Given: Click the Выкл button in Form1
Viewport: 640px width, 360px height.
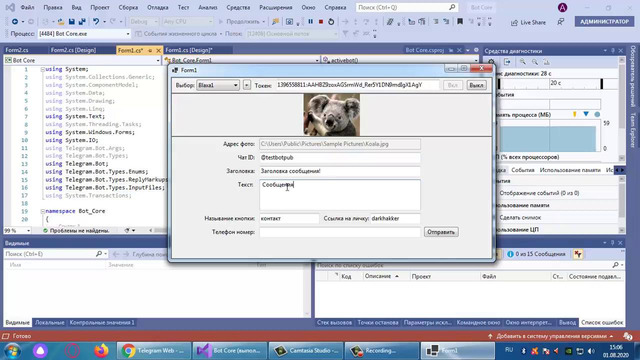Looking at the screenshot, I should tap(476, 85).
